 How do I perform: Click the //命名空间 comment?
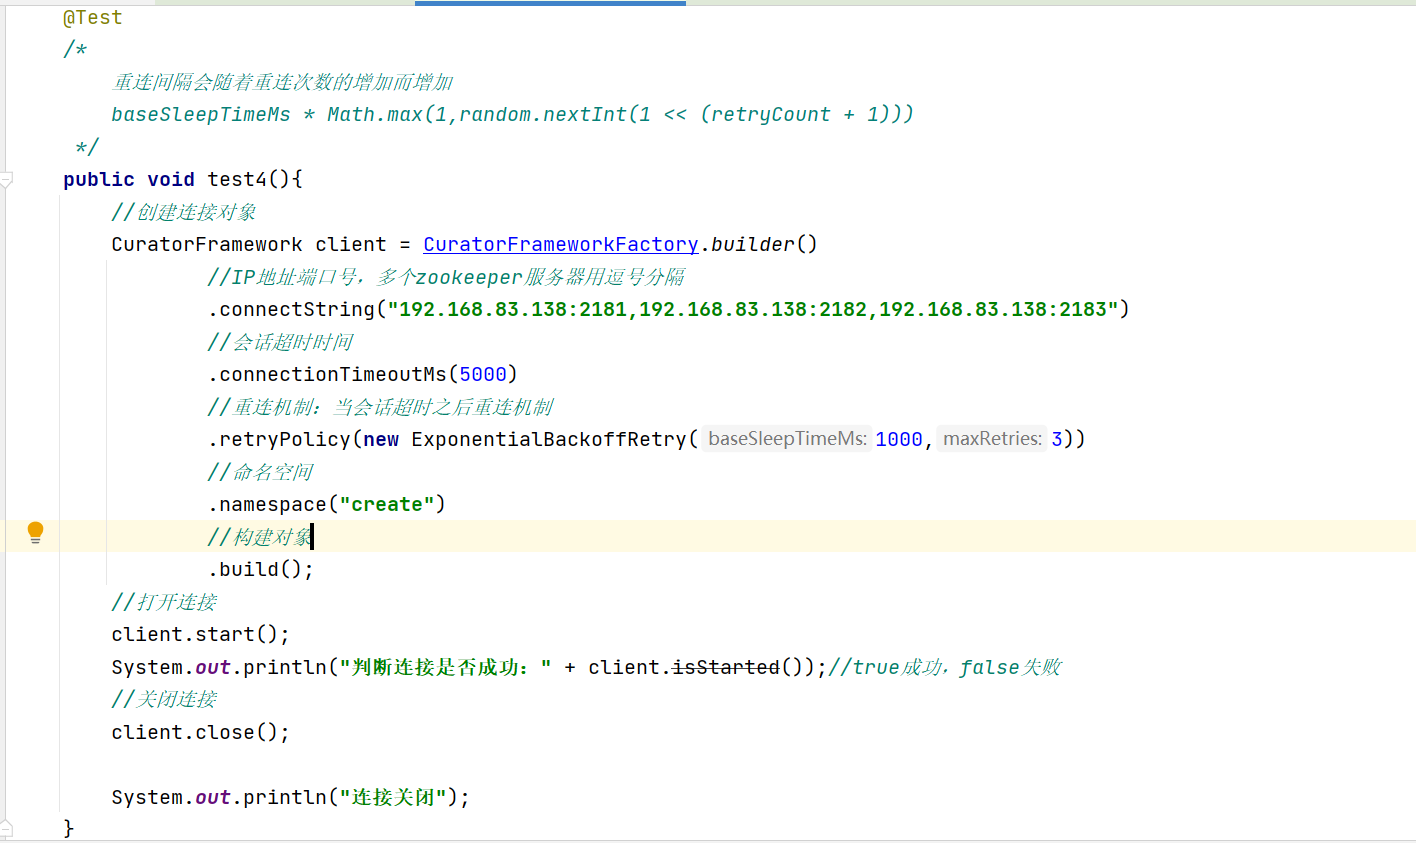click(x=260, y=472)
